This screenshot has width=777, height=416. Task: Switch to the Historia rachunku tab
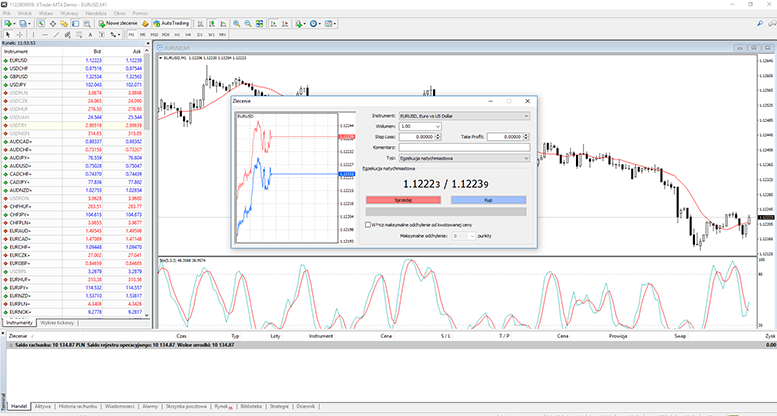(77, 407)
